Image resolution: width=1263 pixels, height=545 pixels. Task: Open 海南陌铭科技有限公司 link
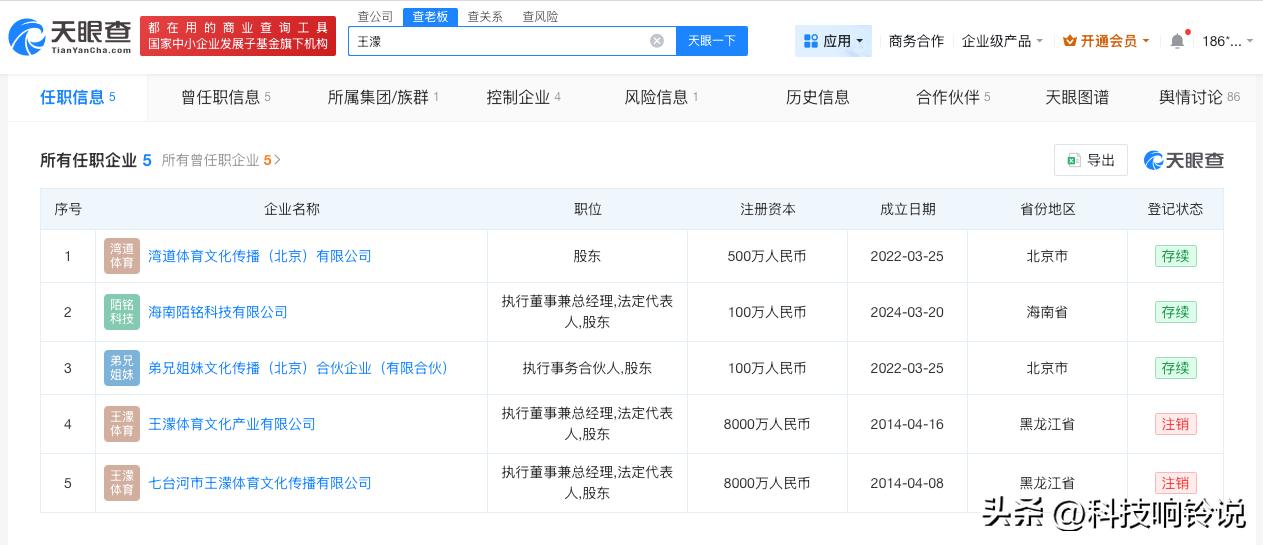218,312
